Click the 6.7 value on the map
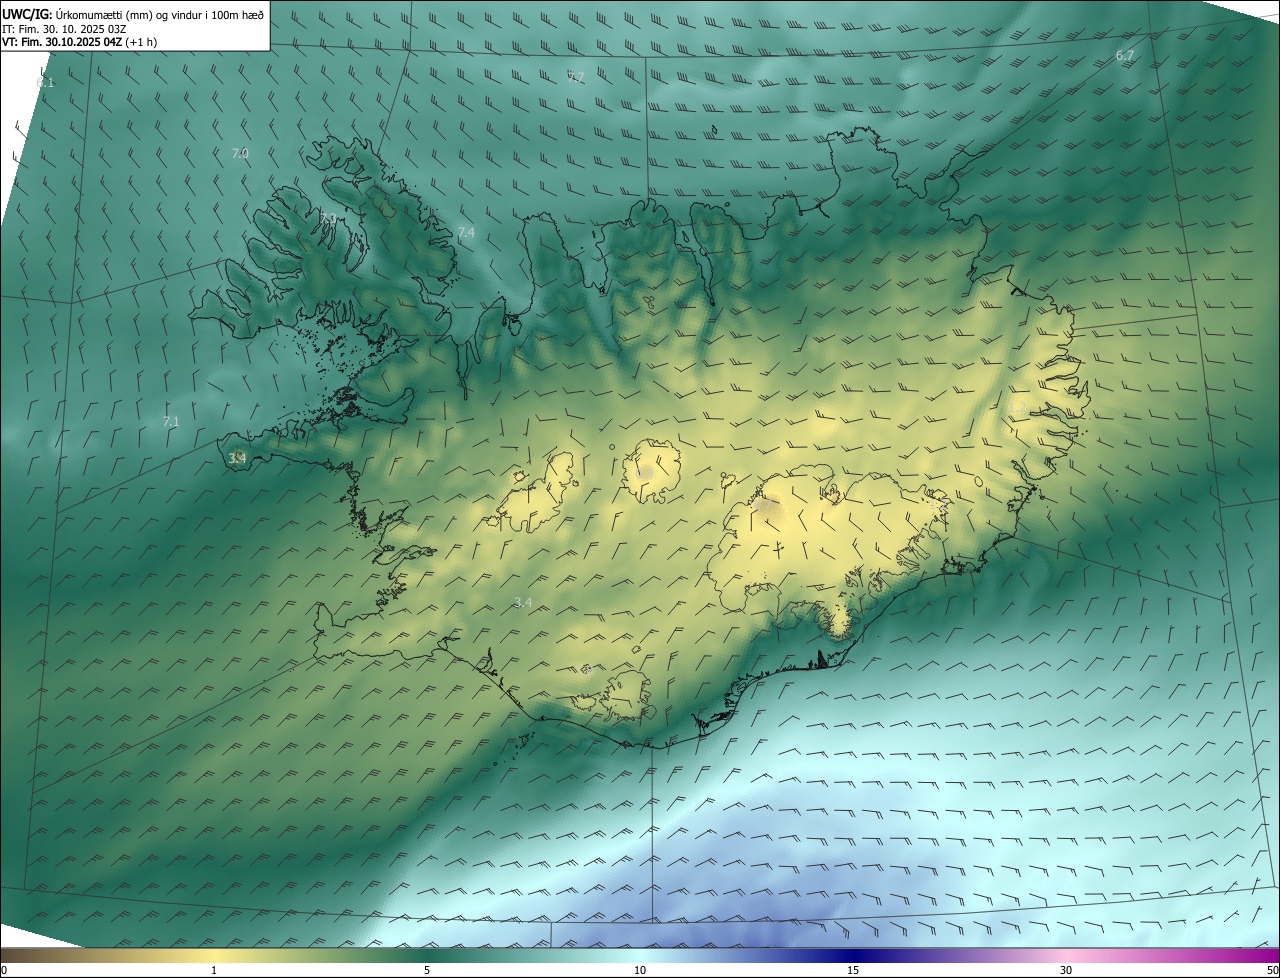Screen dimensions: 1280x978 coord(1125,56)
